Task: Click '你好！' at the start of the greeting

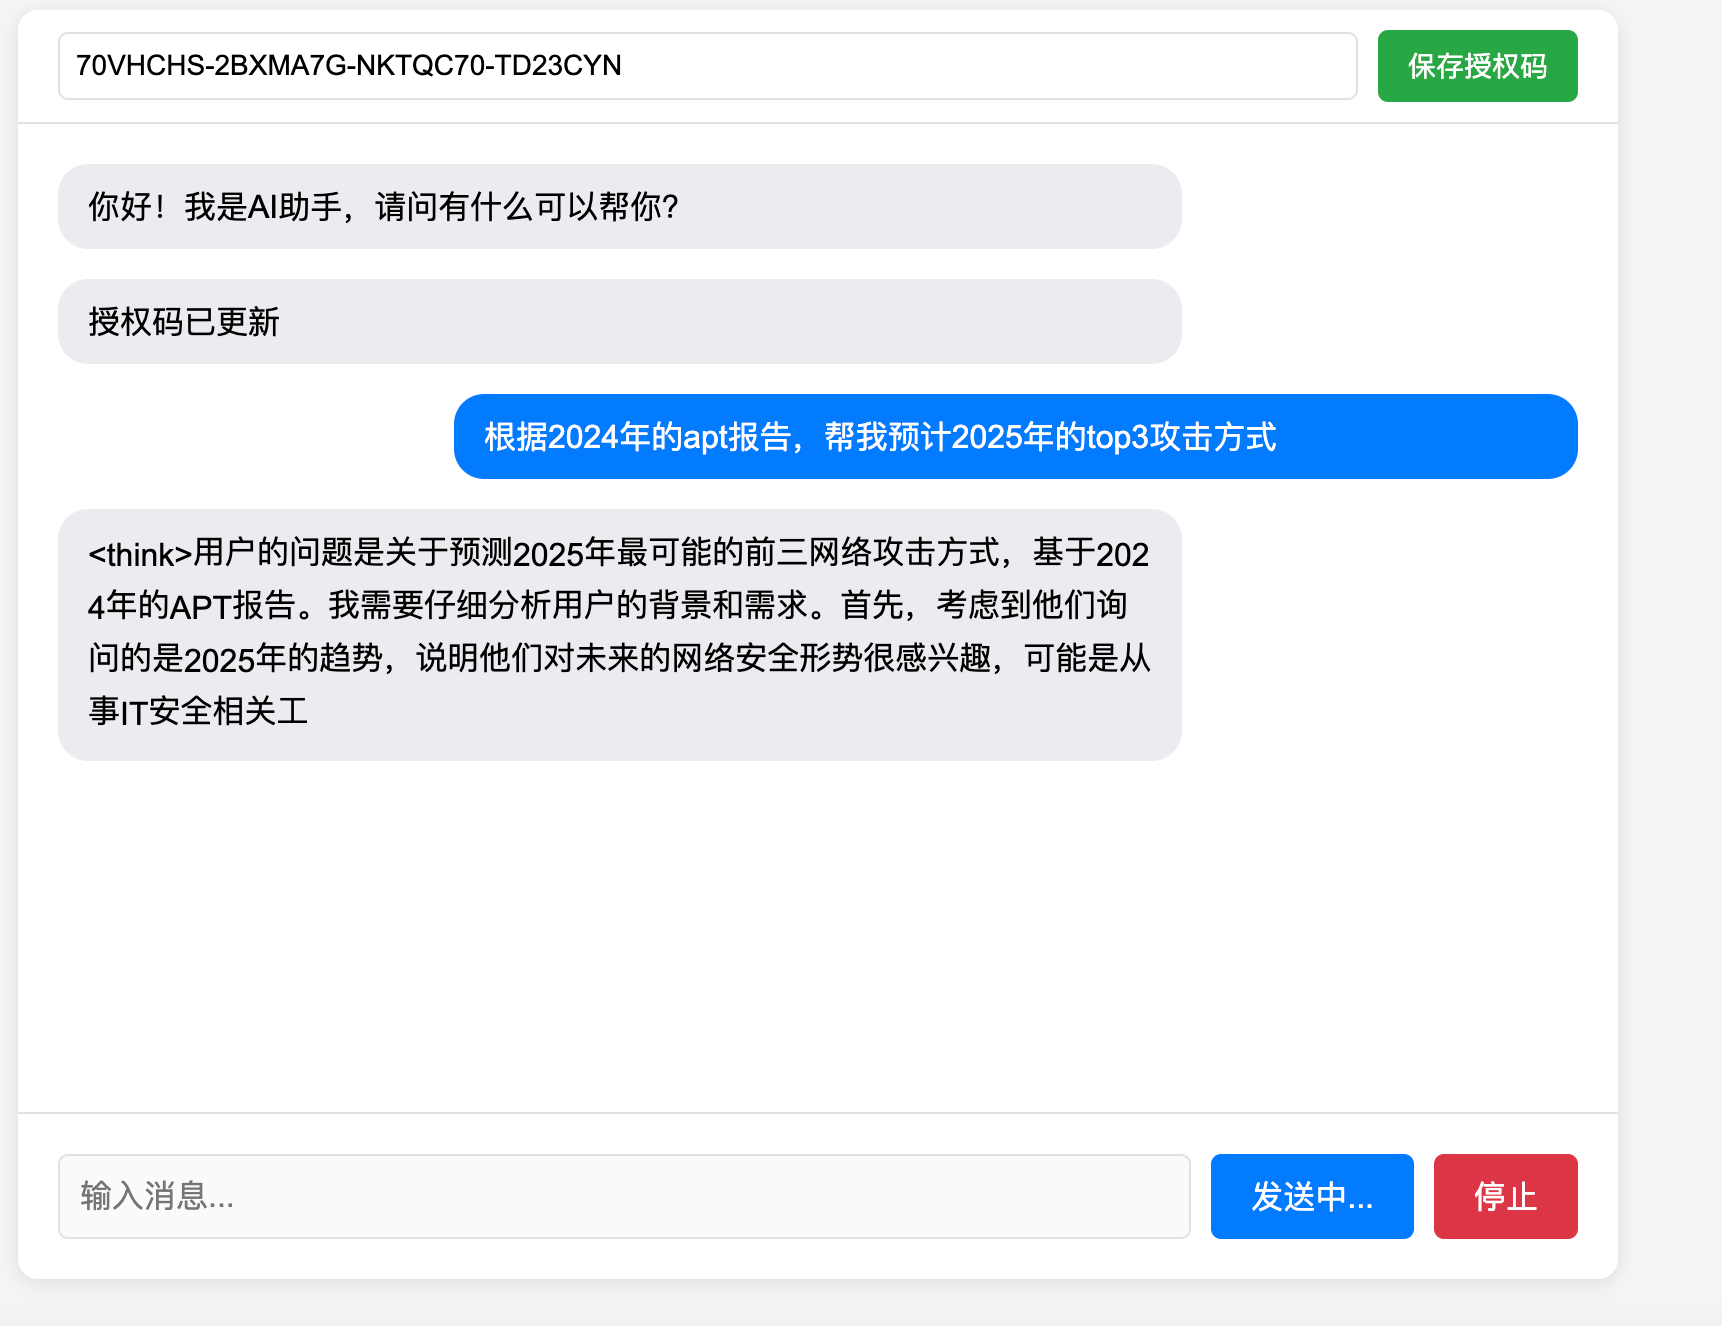Action: [x=126, y=207]
